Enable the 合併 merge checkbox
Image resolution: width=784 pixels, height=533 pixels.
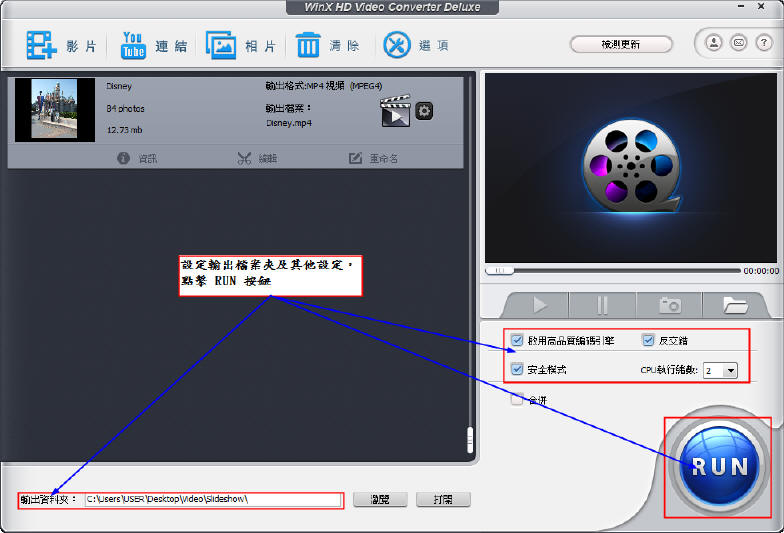[517, 400]
